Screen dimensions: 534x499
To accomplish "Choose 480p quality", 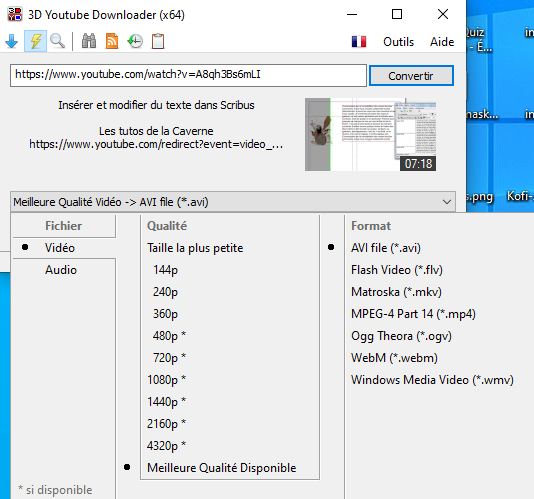I will point(169,336).
